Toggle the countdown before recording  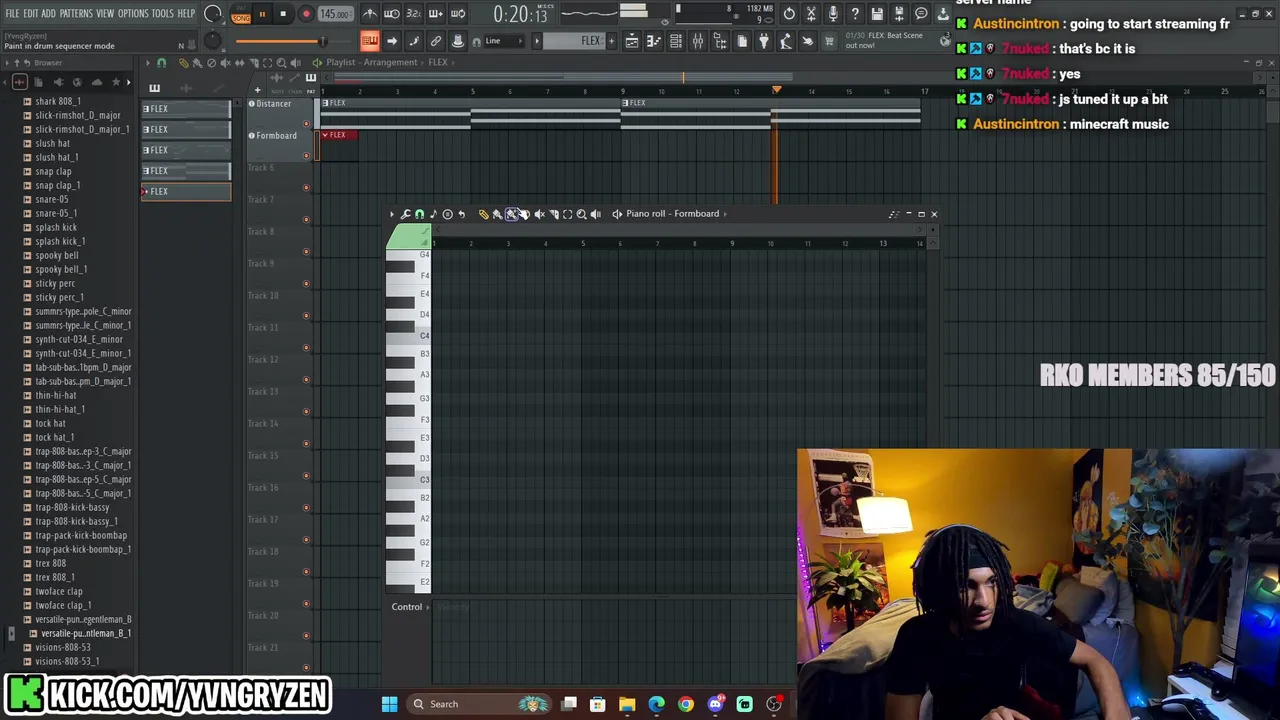[414, 14]
